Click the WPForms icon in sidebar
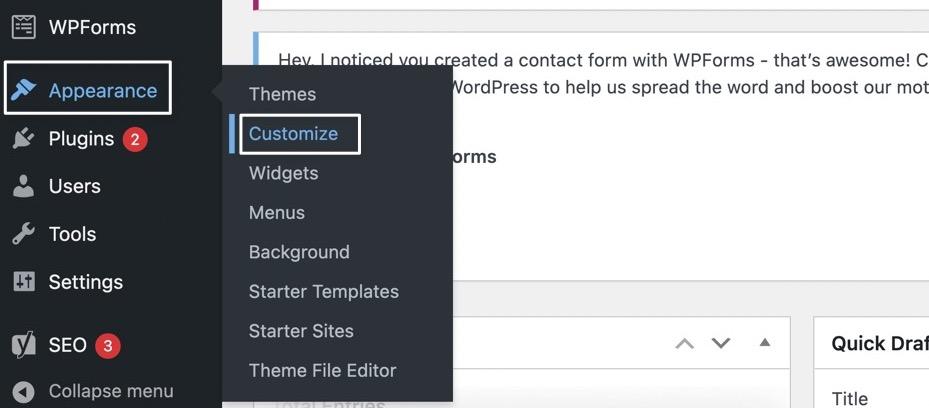The height and width of the screenshot is (408, 929). pyautogui.click(x=24, y=27)
